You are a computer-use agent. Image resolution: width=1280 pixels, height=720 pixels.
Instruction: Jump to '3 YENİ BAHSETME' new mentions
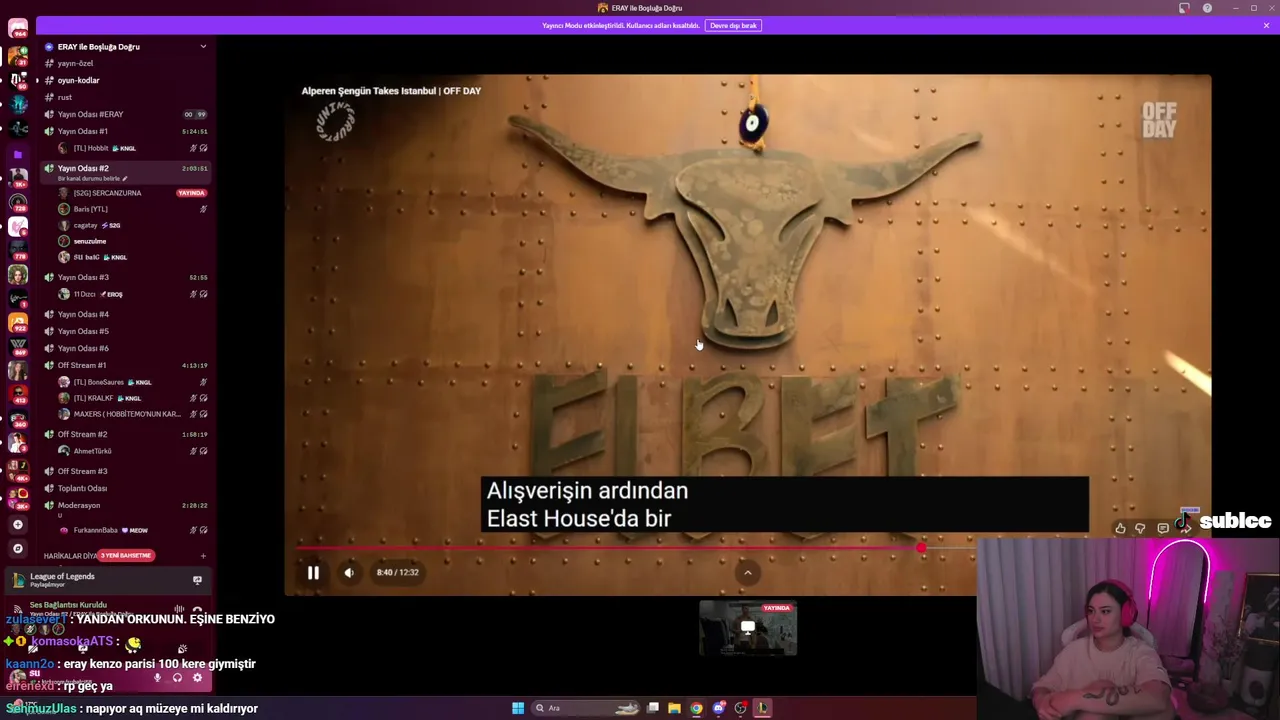126,555
